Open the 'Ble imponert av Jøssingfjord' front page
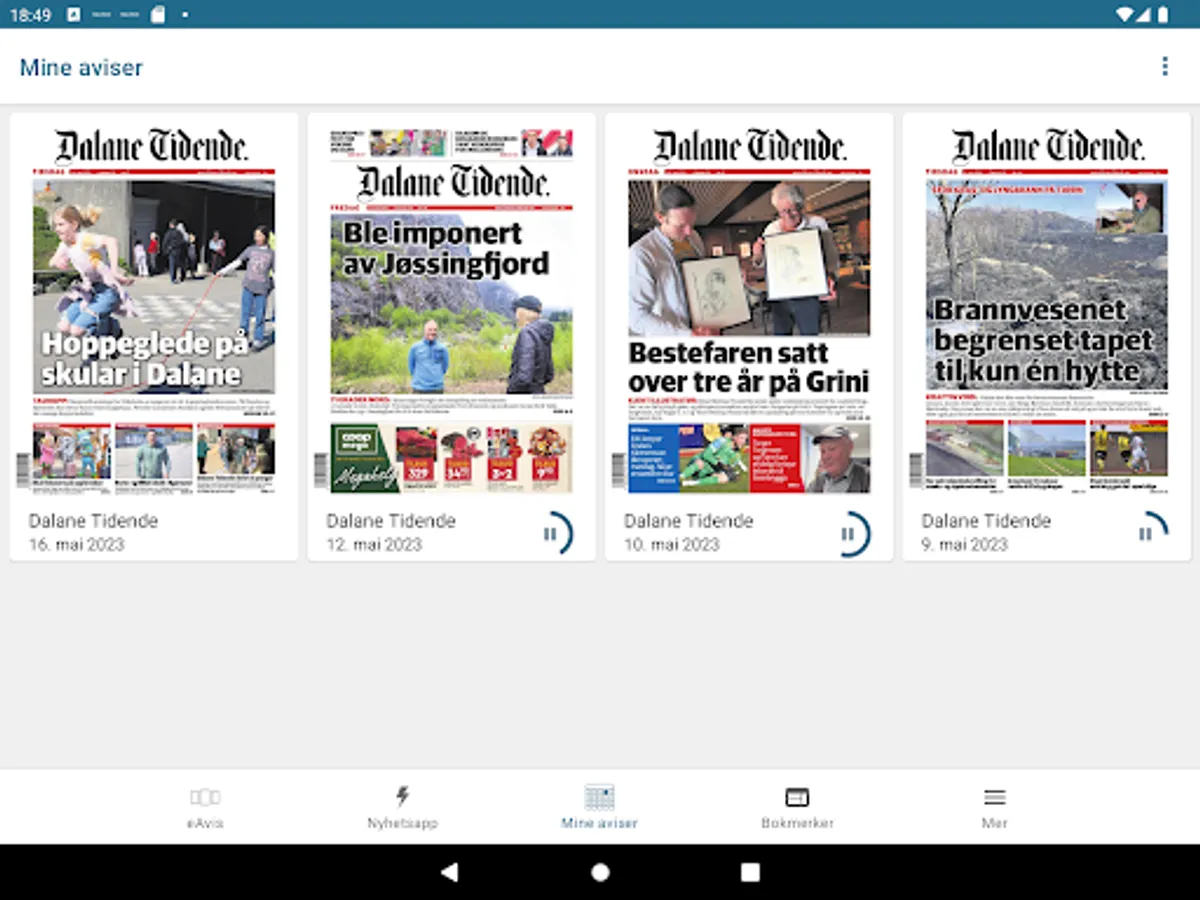Image resolution: width=1200 pixels, height=900 pixels. pyautogui.click(x=452, y=310)
